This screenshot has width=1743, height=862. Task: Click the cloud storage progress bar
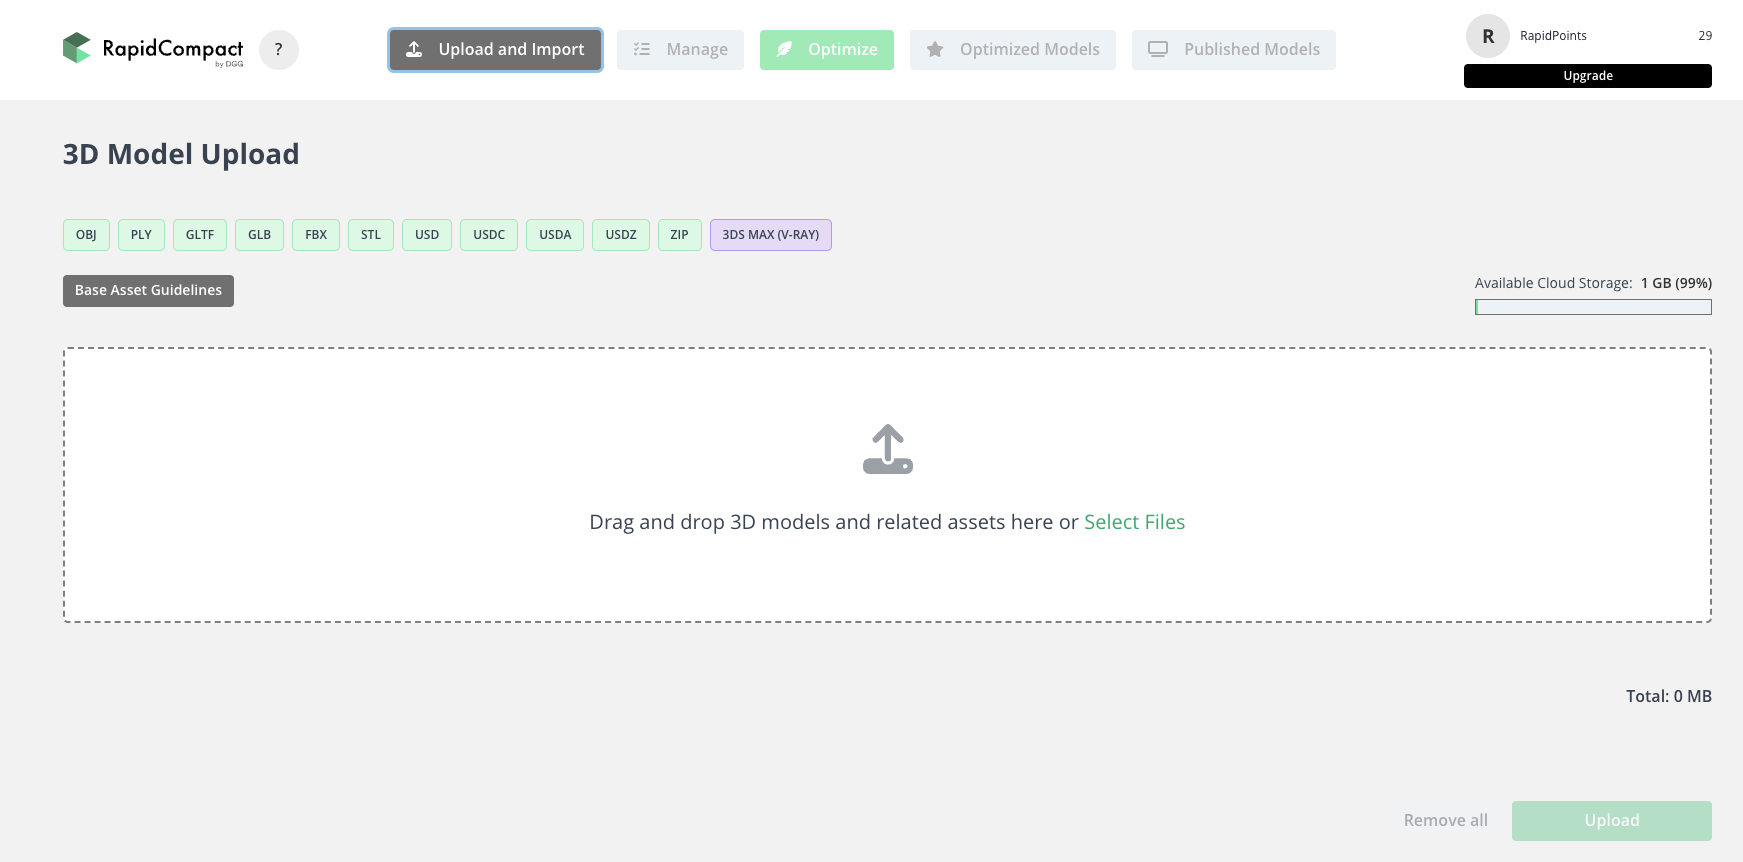pyautogui.click(x=1592, y=307)
